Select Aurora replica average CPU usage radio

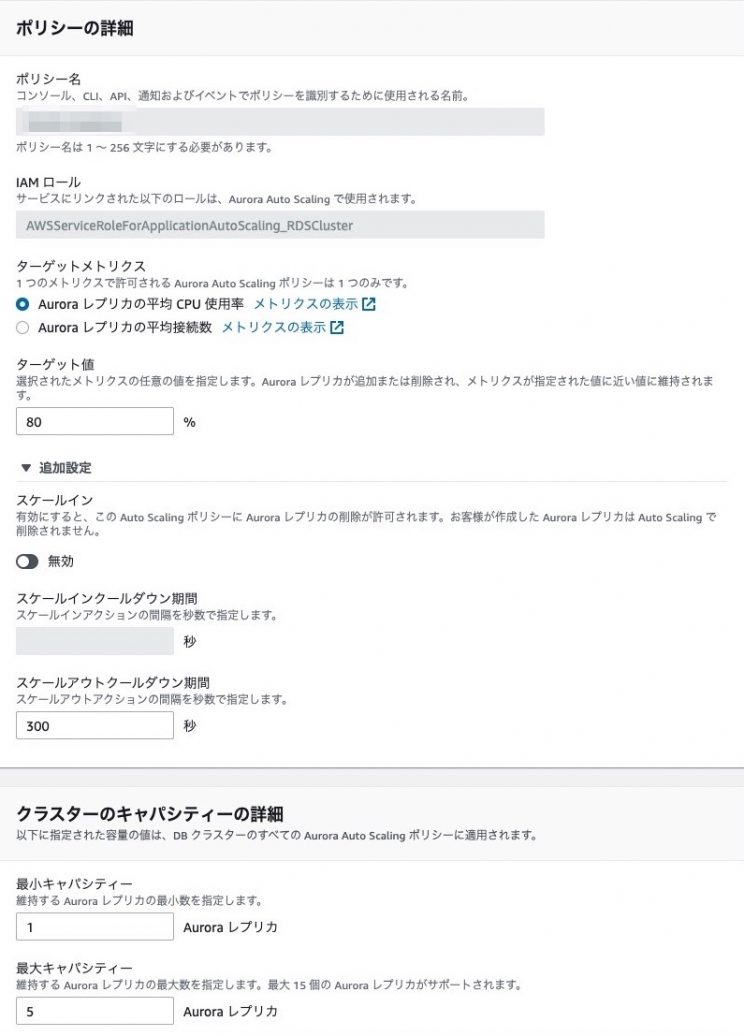click(23, 304)
